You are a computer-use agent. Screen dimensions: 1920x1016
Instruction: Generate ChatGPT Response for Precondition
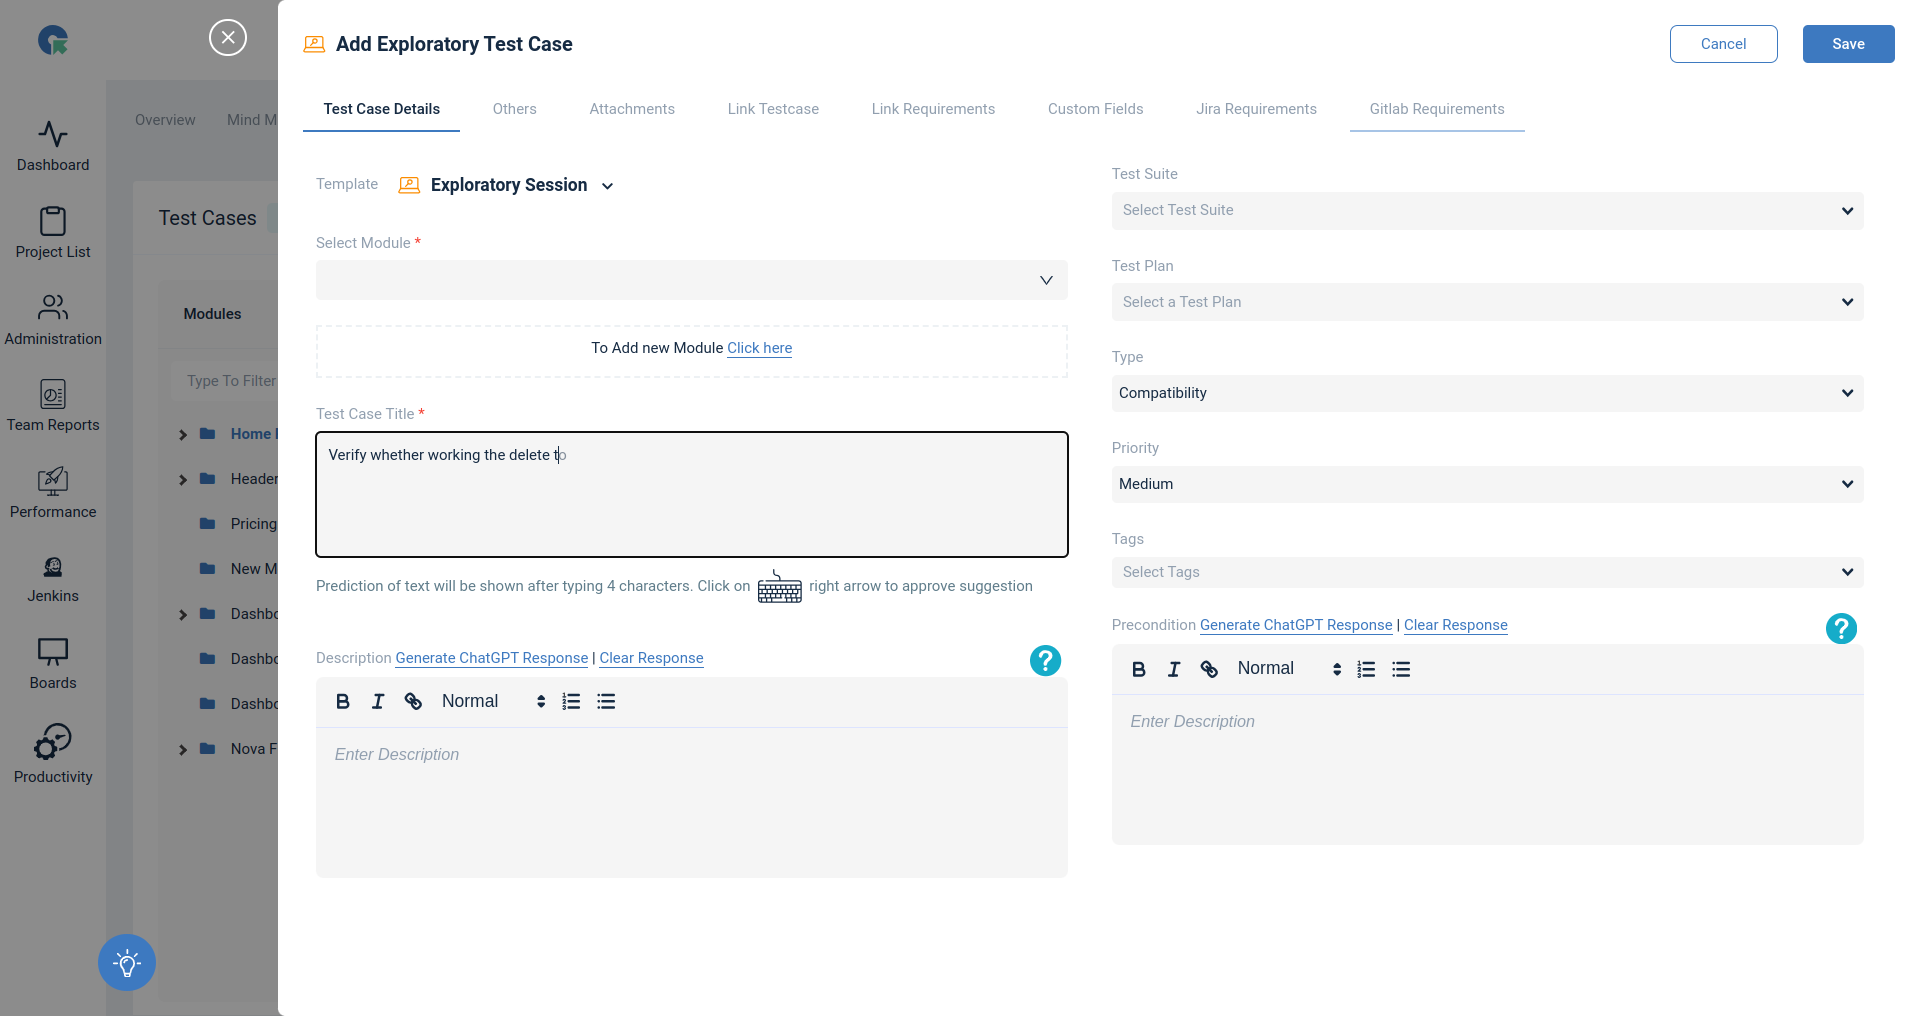[1296, 625]
